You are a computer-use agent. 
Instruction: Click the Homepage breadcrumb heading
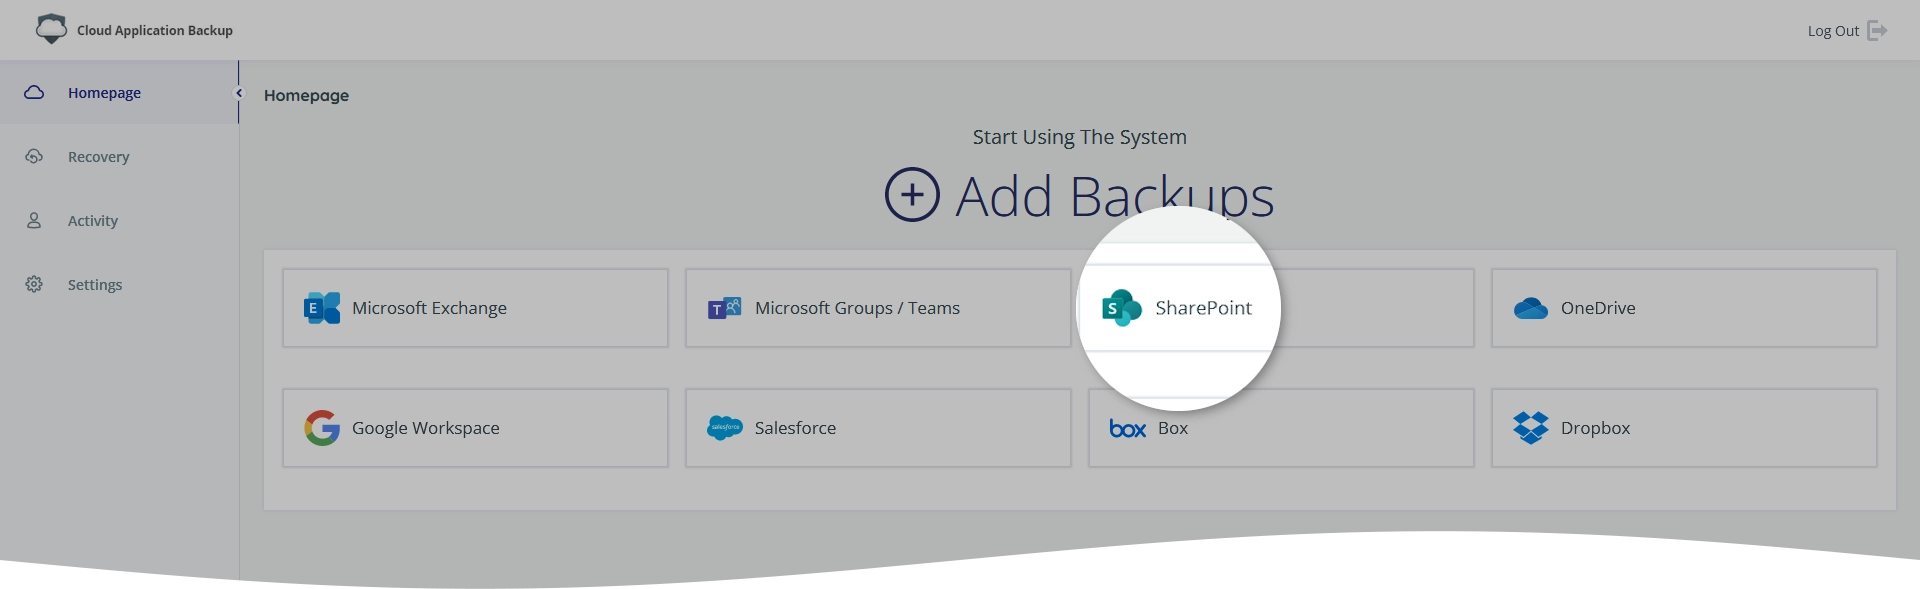pos(306,95)
